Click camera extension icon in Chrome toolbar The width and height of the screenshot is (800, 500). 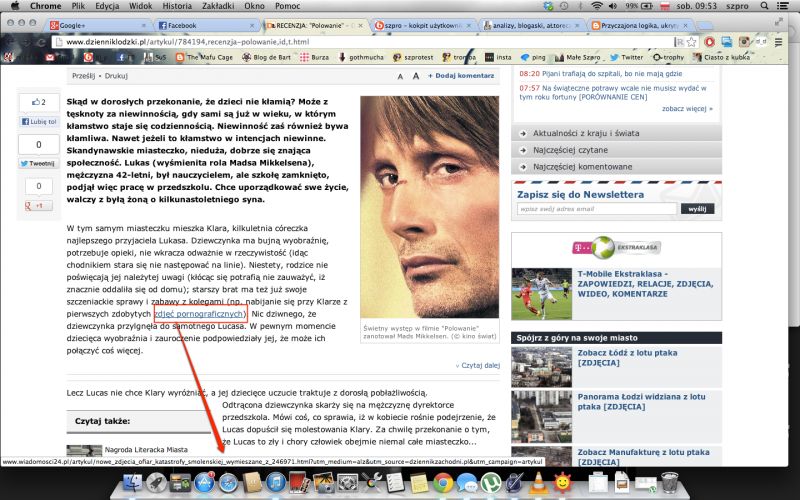744,42
